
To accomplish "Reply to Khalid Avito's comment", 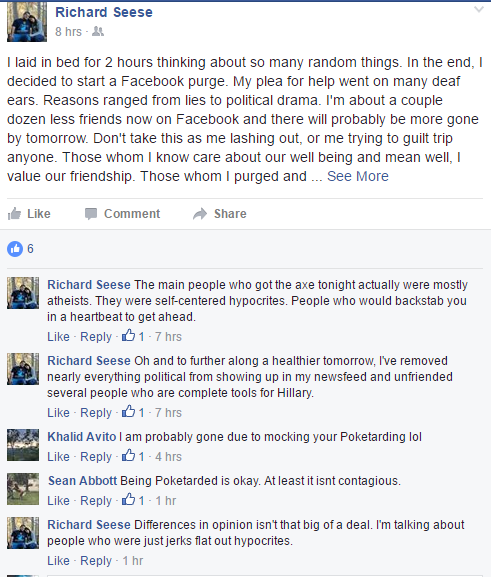I will coord(96,457).
